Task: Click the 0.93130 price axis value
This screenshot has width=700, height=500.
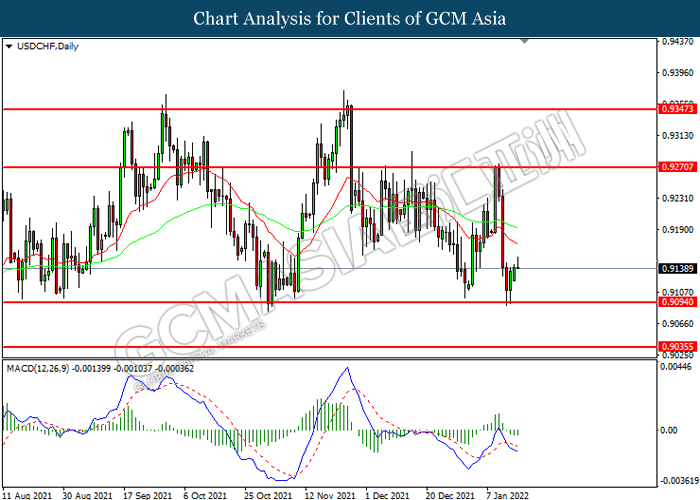Action: 678,136
